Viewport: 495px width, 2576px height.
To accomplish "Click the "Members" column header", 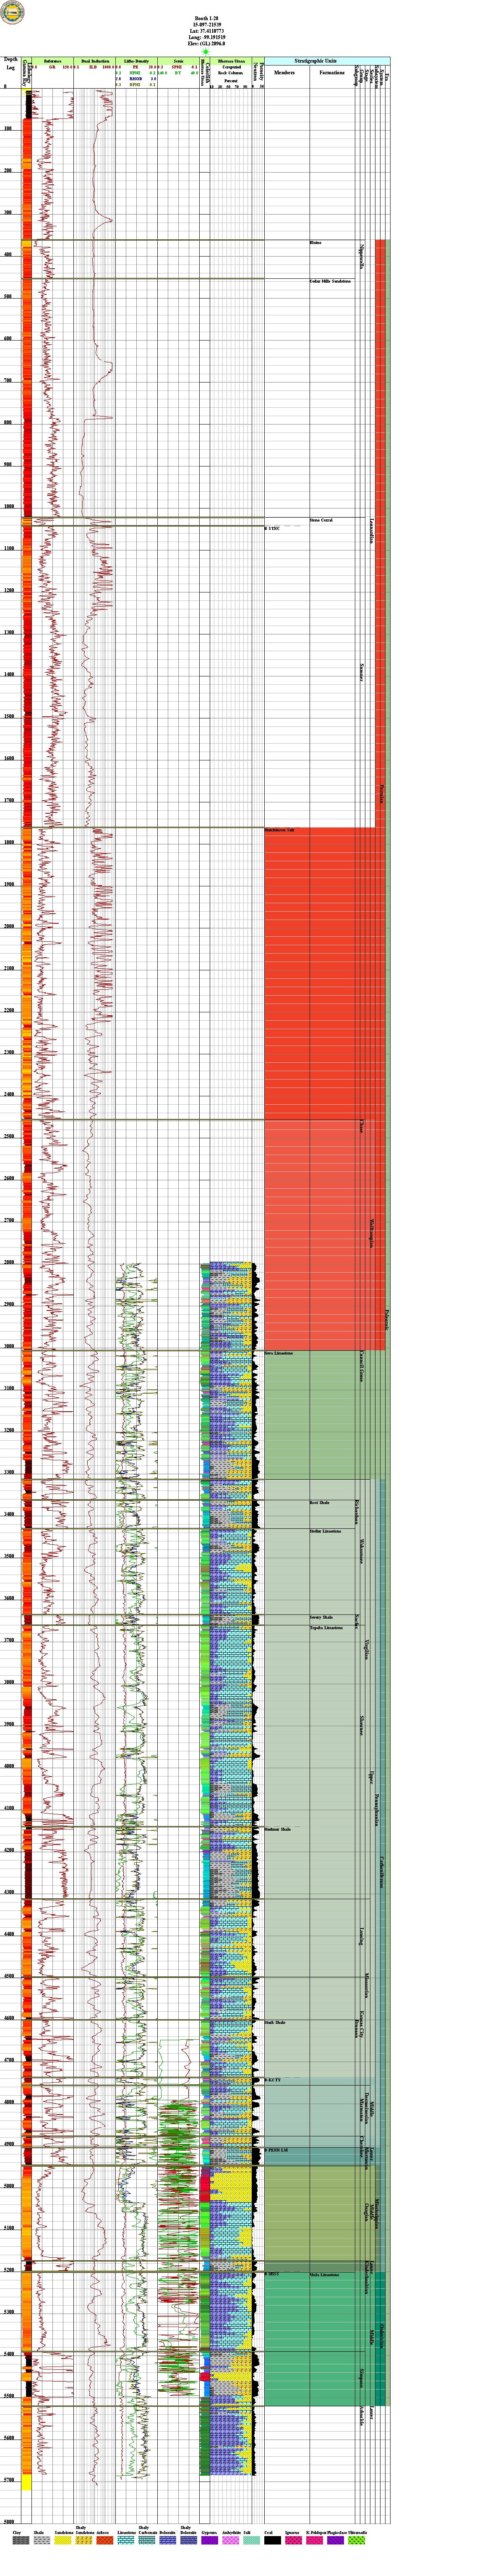I will (x=285, y=73).
